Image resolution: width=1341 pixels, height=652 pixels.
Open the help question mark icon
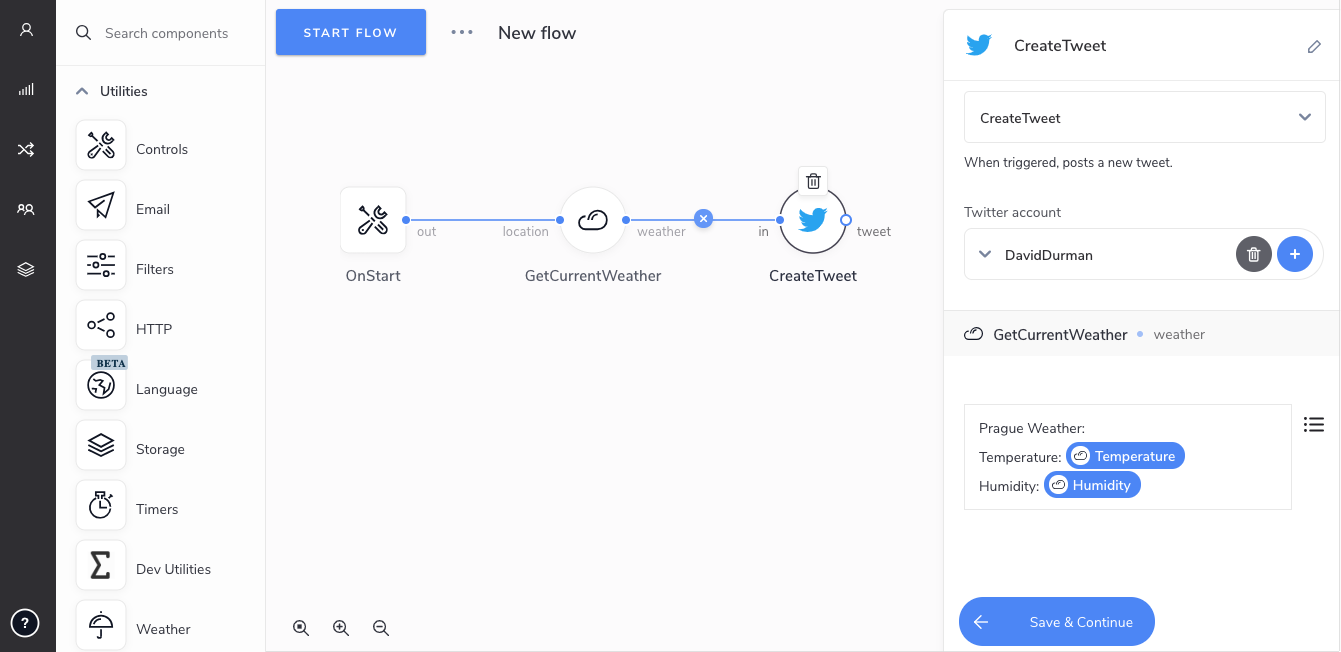(26, 623)
